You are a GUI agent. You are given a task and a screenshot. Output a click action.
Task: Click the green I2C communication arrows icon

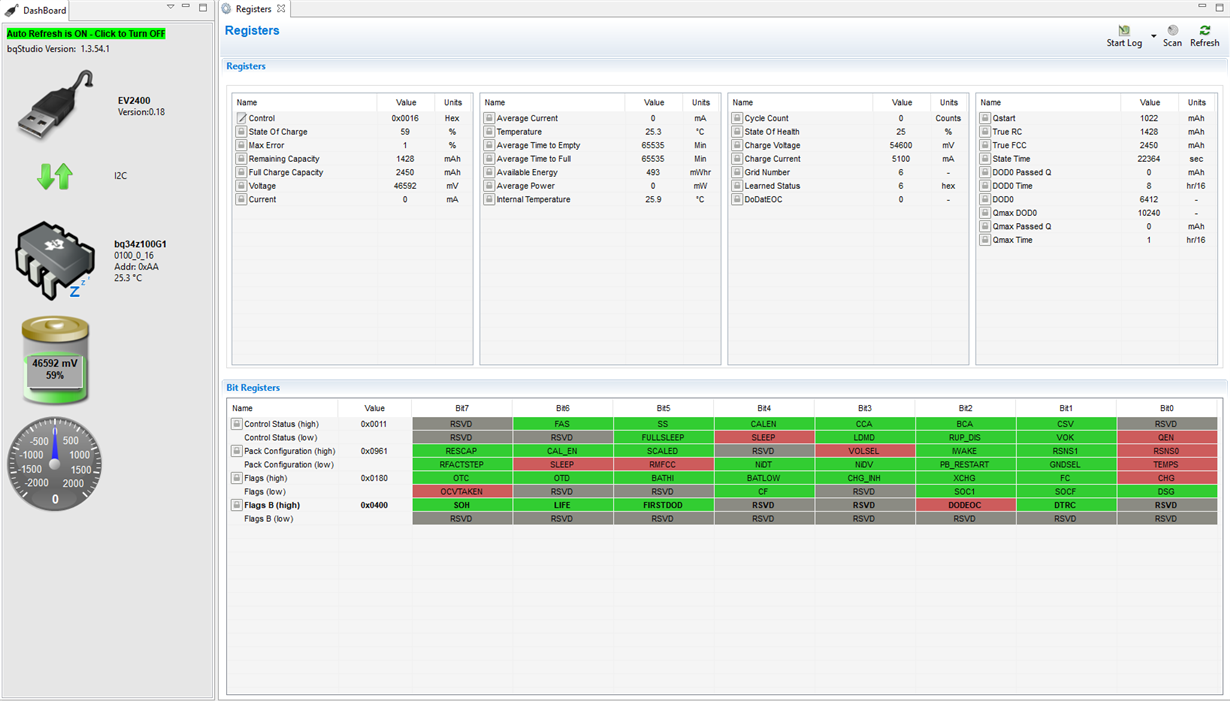pos(55,176)
